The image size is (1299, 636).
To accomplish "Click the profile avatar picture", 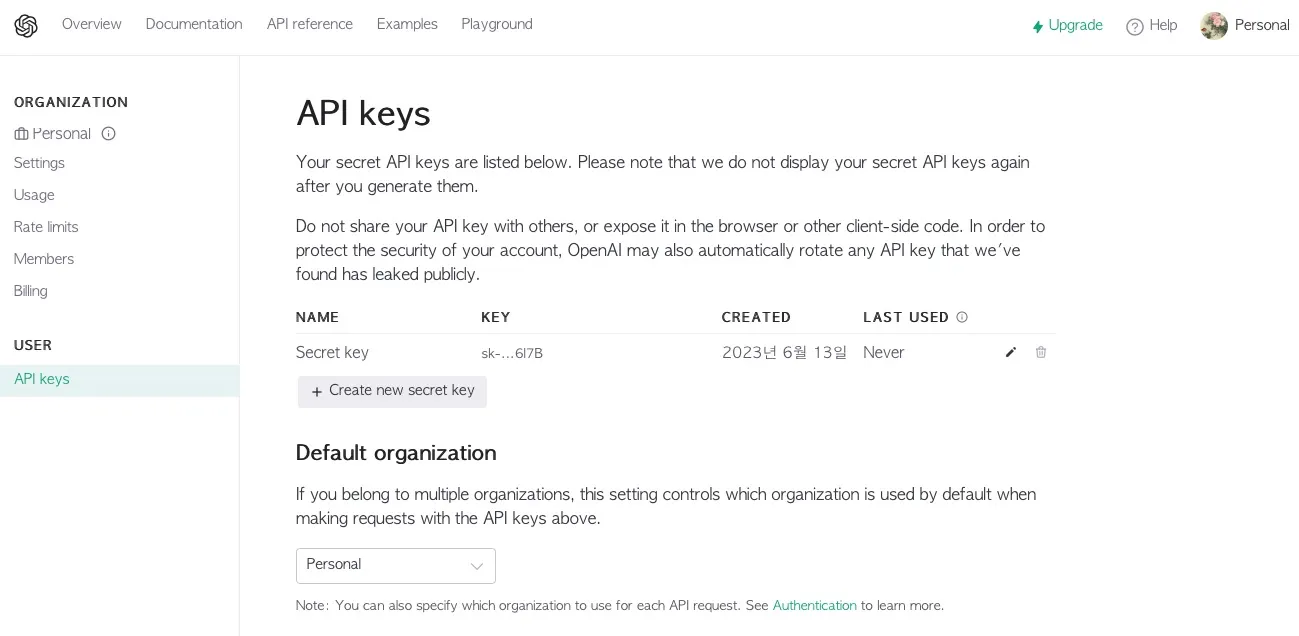I will pyautogui.click(x=1214, y=26).
